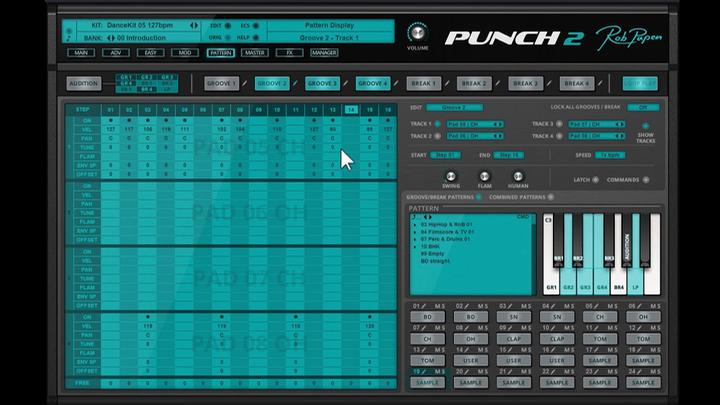The image size is (720, 405).
Task: Click the edit pencil next to Break 4
Action: point(600,84)
